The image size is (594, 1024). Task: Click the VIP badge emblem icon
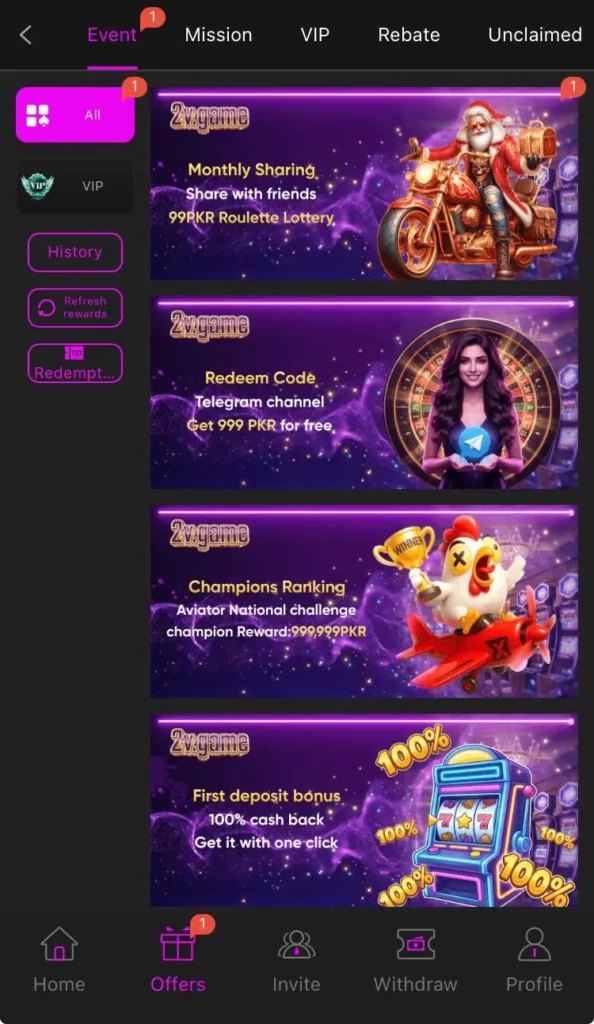(x=37, y=186)
